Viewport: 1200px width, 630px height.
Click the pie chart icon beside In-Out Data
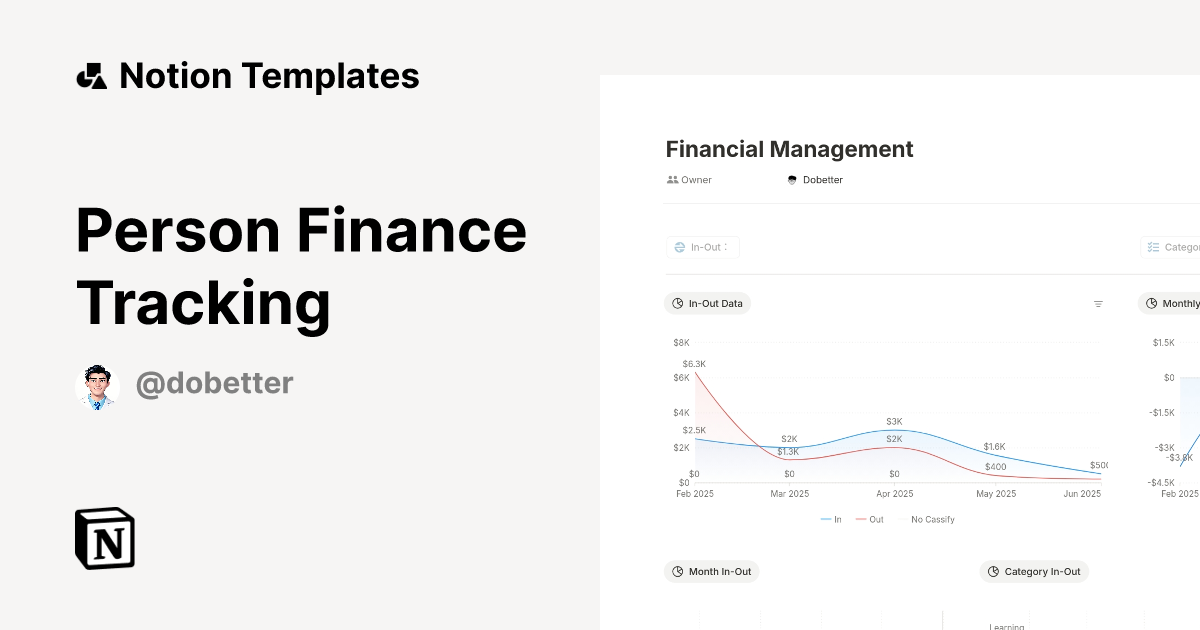[678, 303]
